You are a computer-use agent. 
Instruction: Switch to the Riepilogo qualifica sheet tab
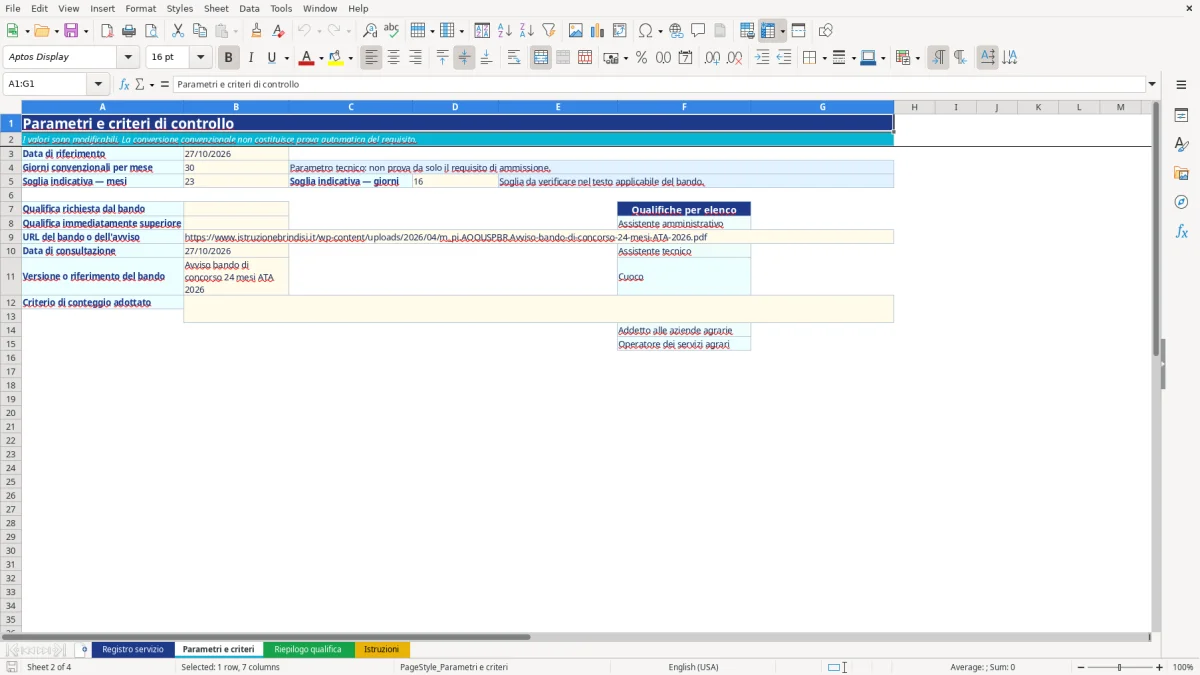coord(308,649)
